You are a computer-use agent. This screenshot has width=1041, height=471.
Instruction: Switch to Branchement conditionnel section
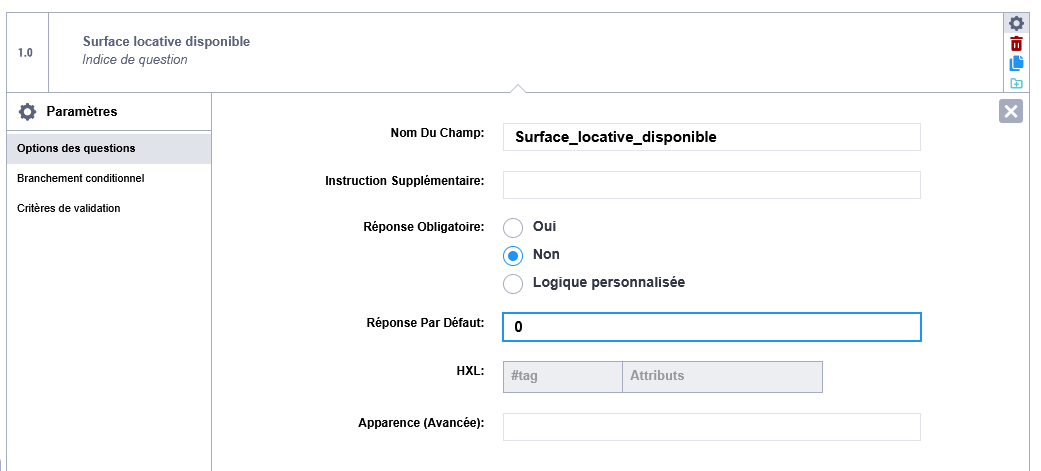(81, 178)
